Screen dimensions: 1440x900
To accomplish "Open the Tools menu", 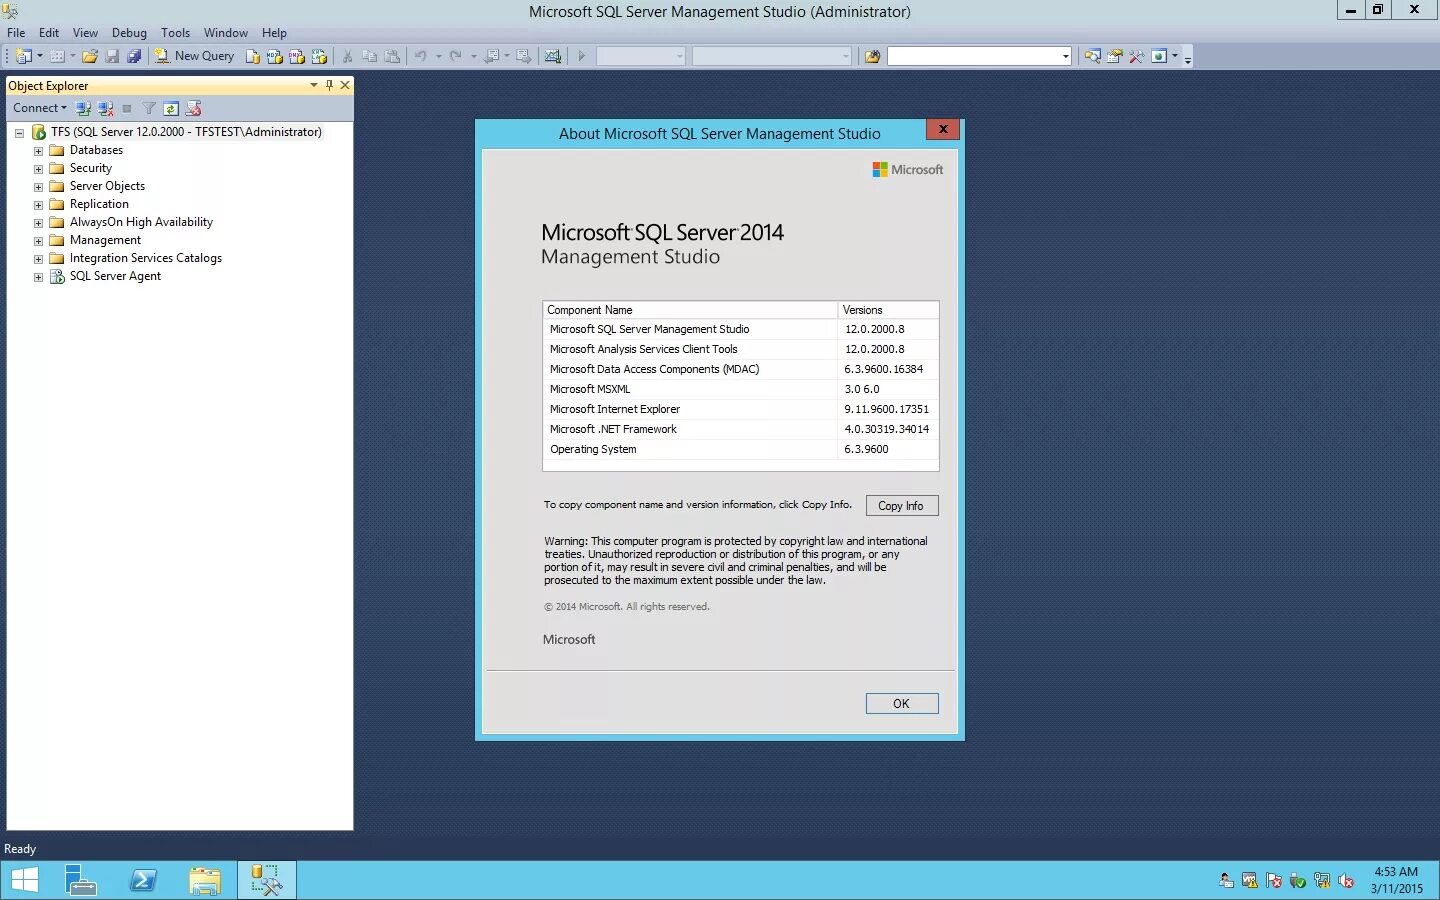I will pyautogui.click(x=175, y=32).
